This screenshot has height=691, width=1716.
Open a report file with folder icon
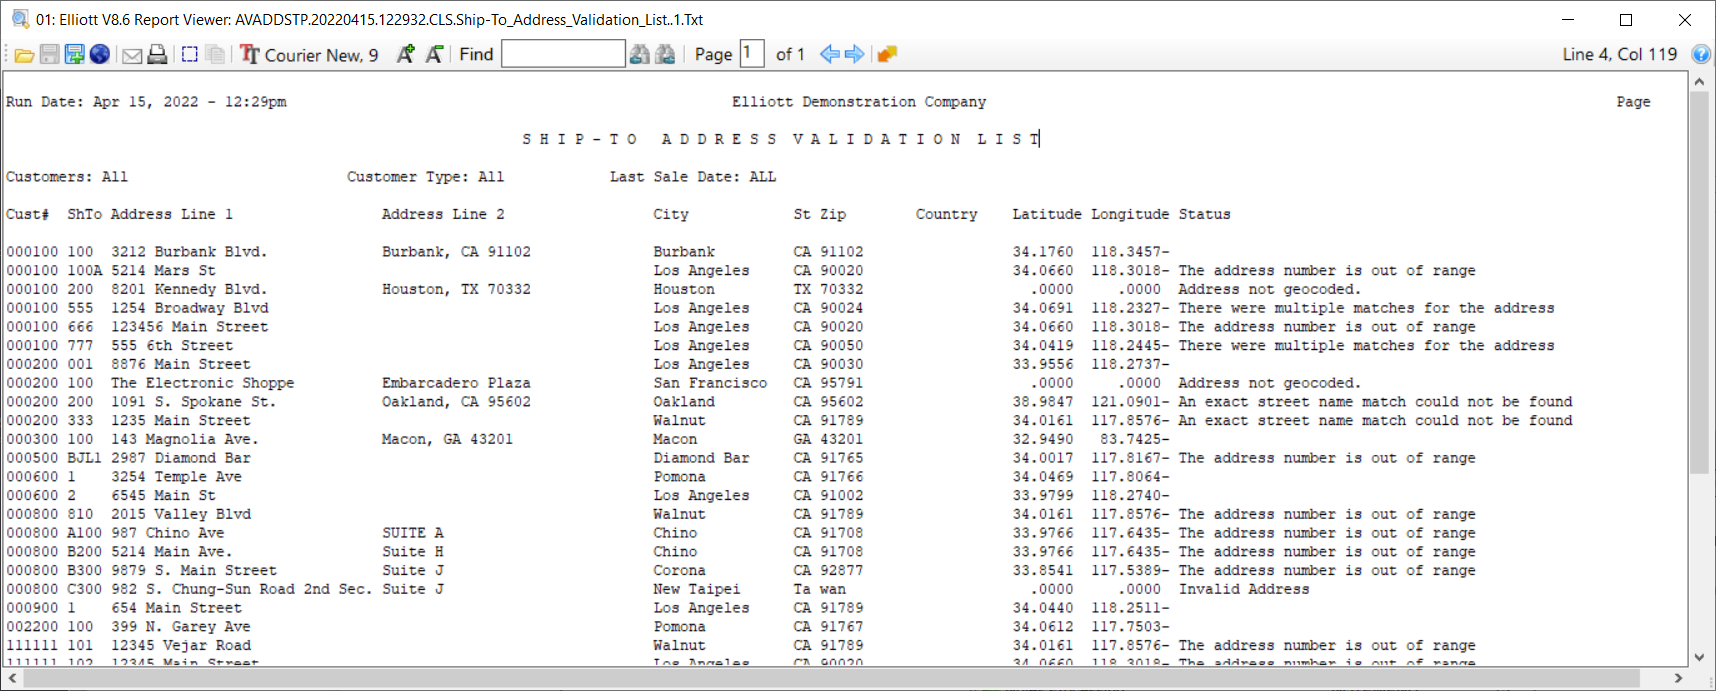[24, 55]
